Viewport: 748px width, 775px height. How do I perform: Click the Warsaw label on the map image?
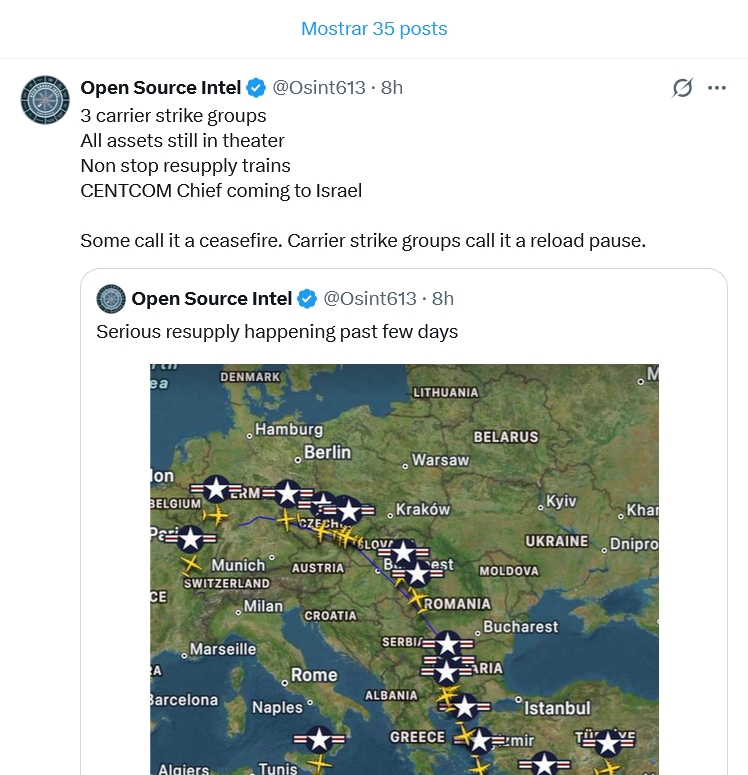tap(440, 461)
